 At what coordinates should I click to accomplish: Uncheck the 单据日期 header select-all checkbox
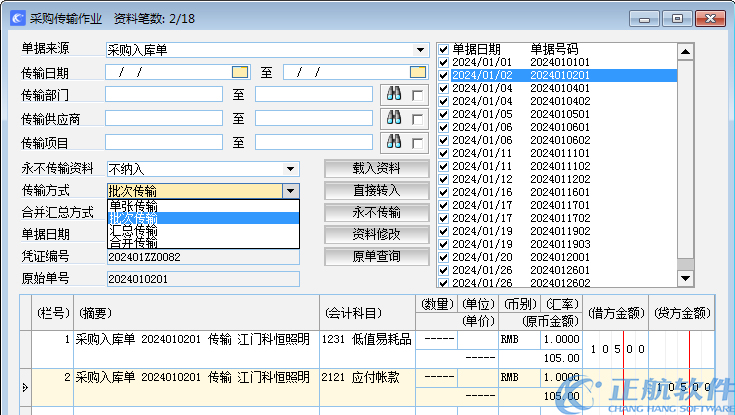[444, 49]
